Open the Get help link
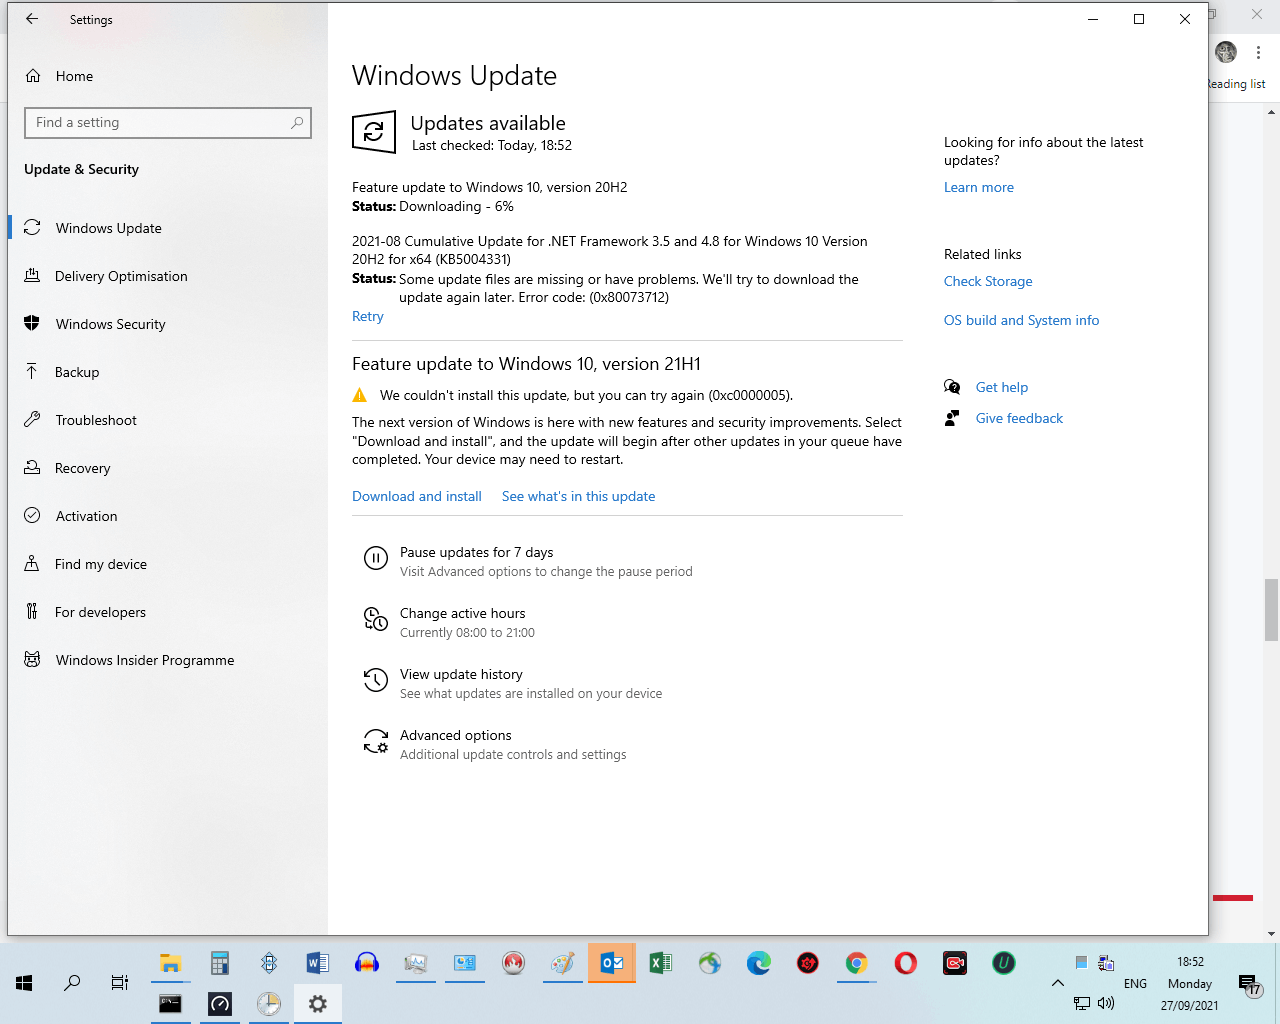 click(1002, 387)
